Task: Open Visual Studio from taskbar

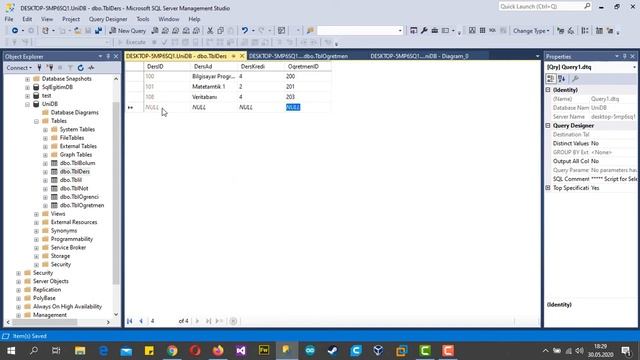Action: (241, 351)
